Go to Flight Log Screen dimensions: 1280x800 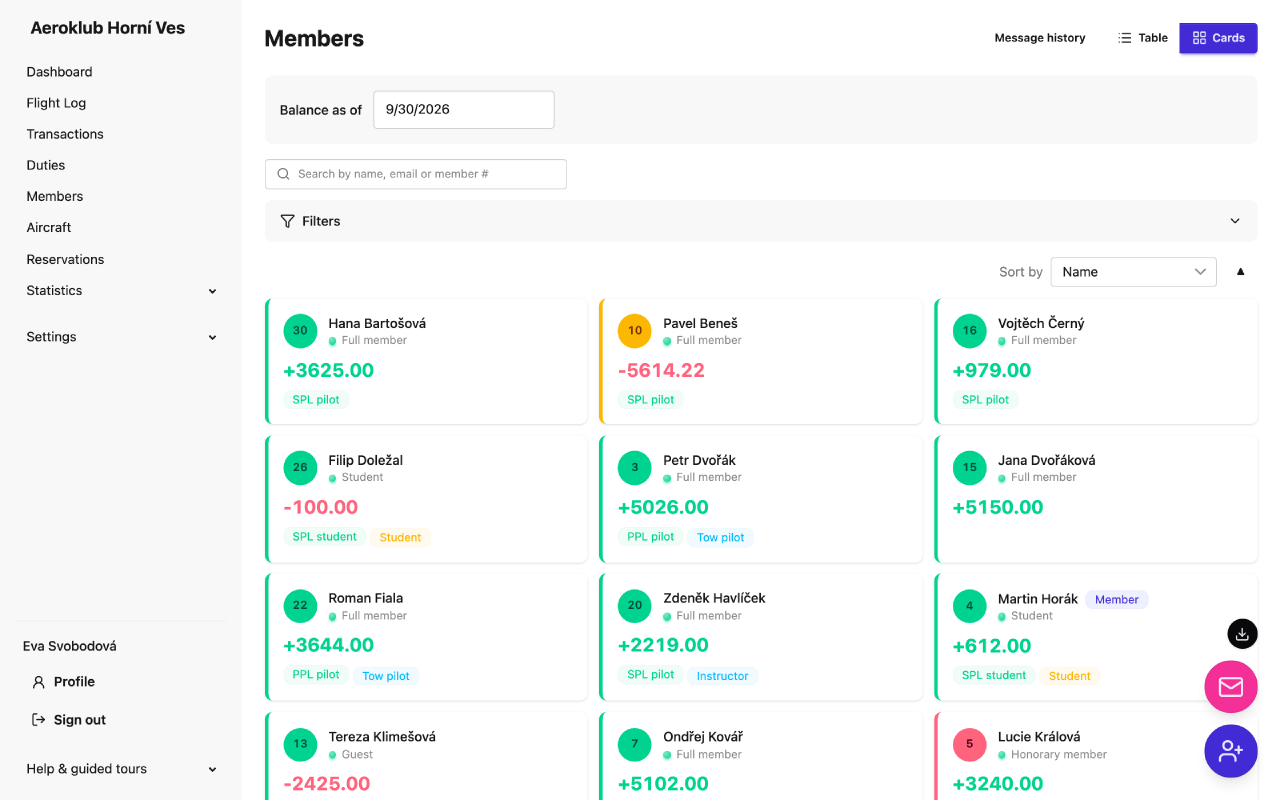coord(56,103)
